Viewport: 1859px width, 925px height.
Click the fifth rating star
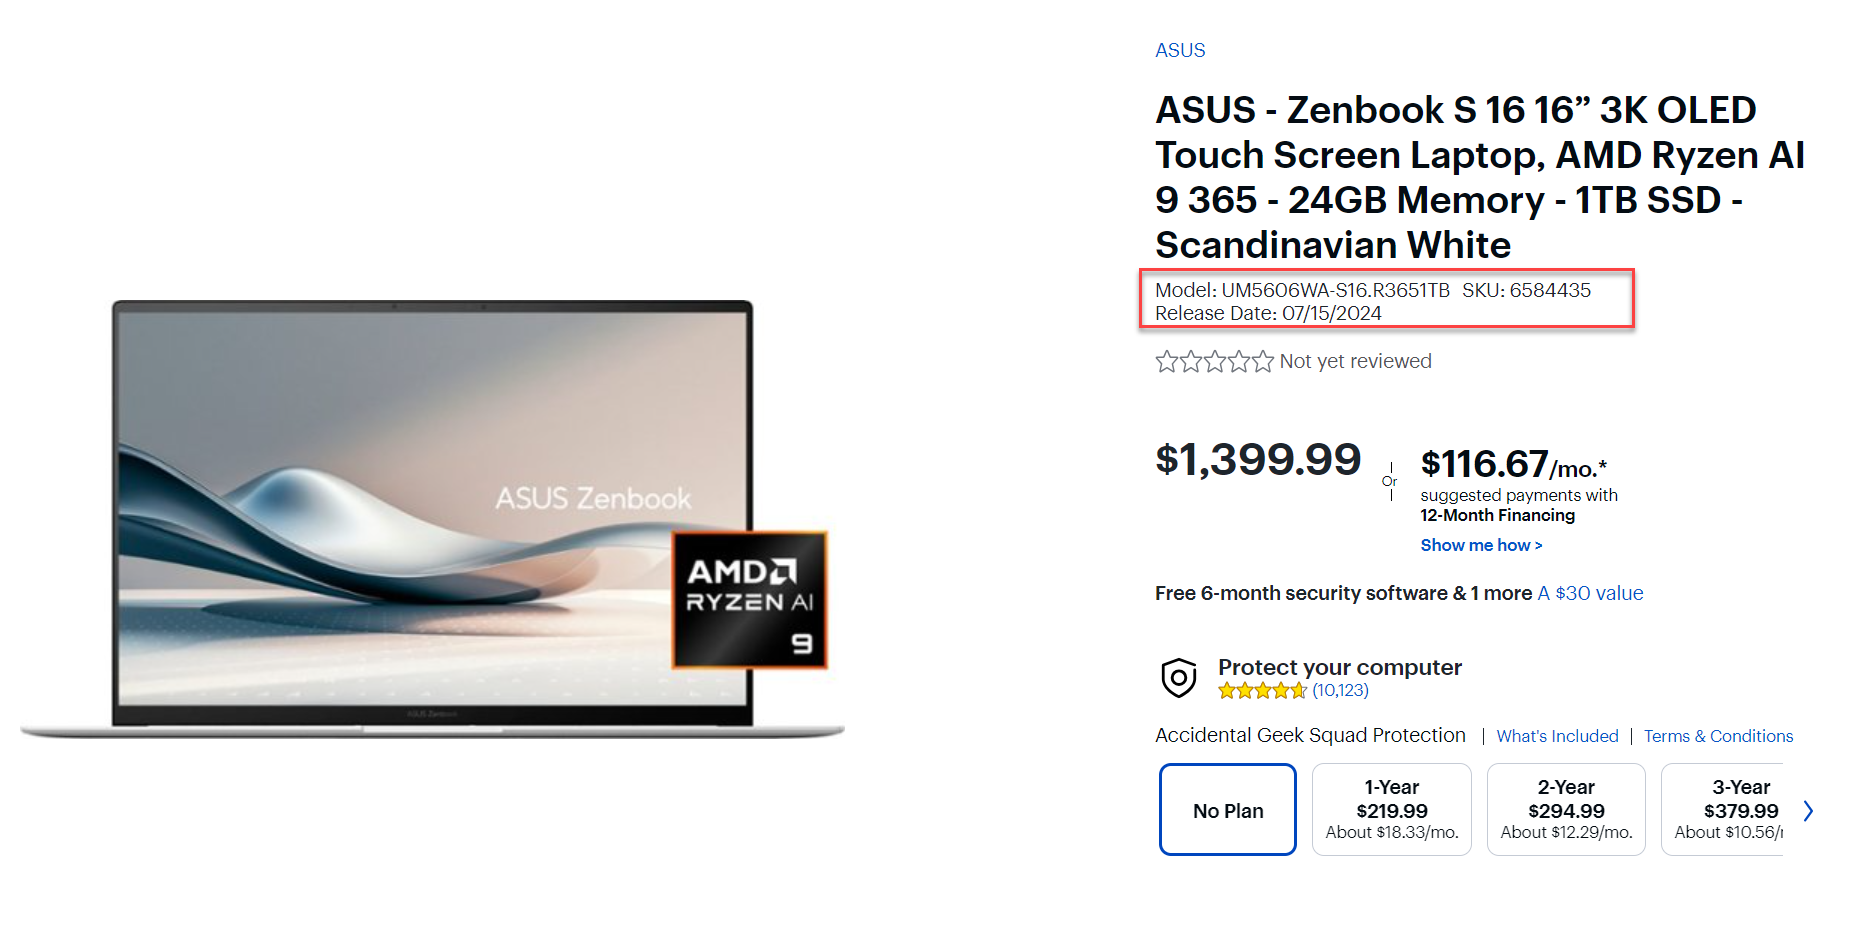click(1265, 361)
